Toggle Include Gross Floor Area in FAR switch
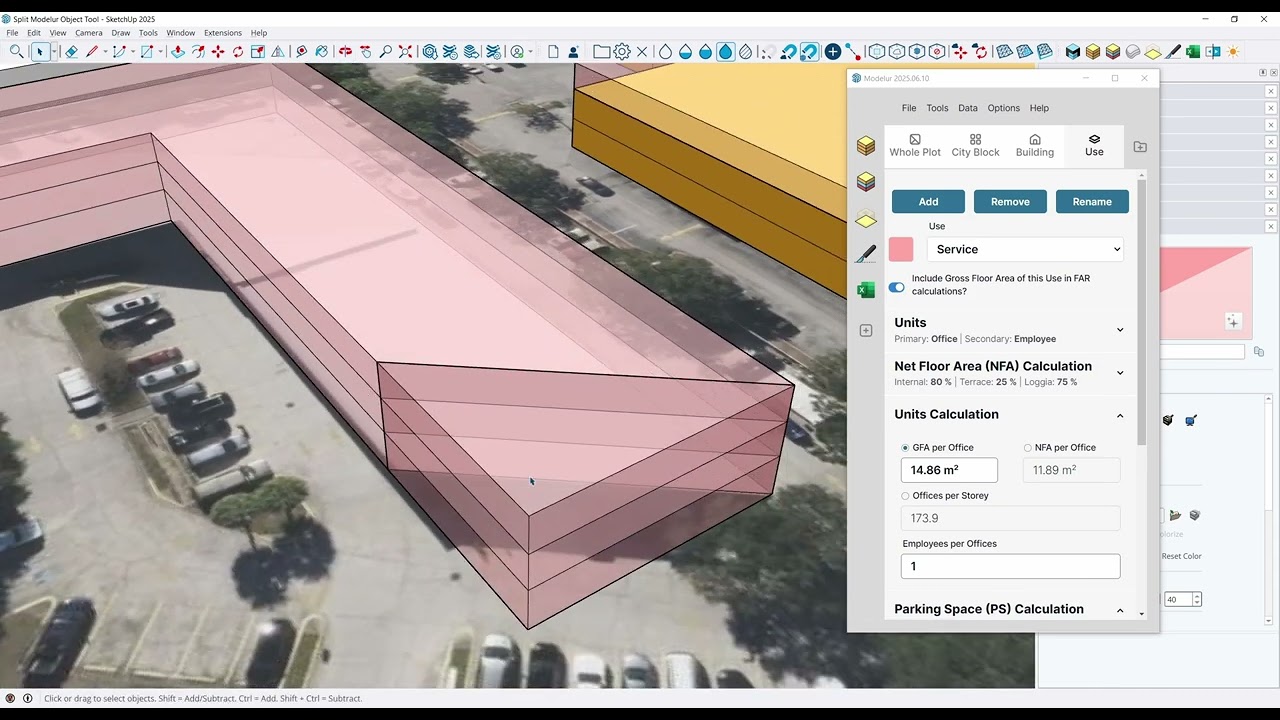Viewport: 1280px width, 720px height. coord(897,287)
